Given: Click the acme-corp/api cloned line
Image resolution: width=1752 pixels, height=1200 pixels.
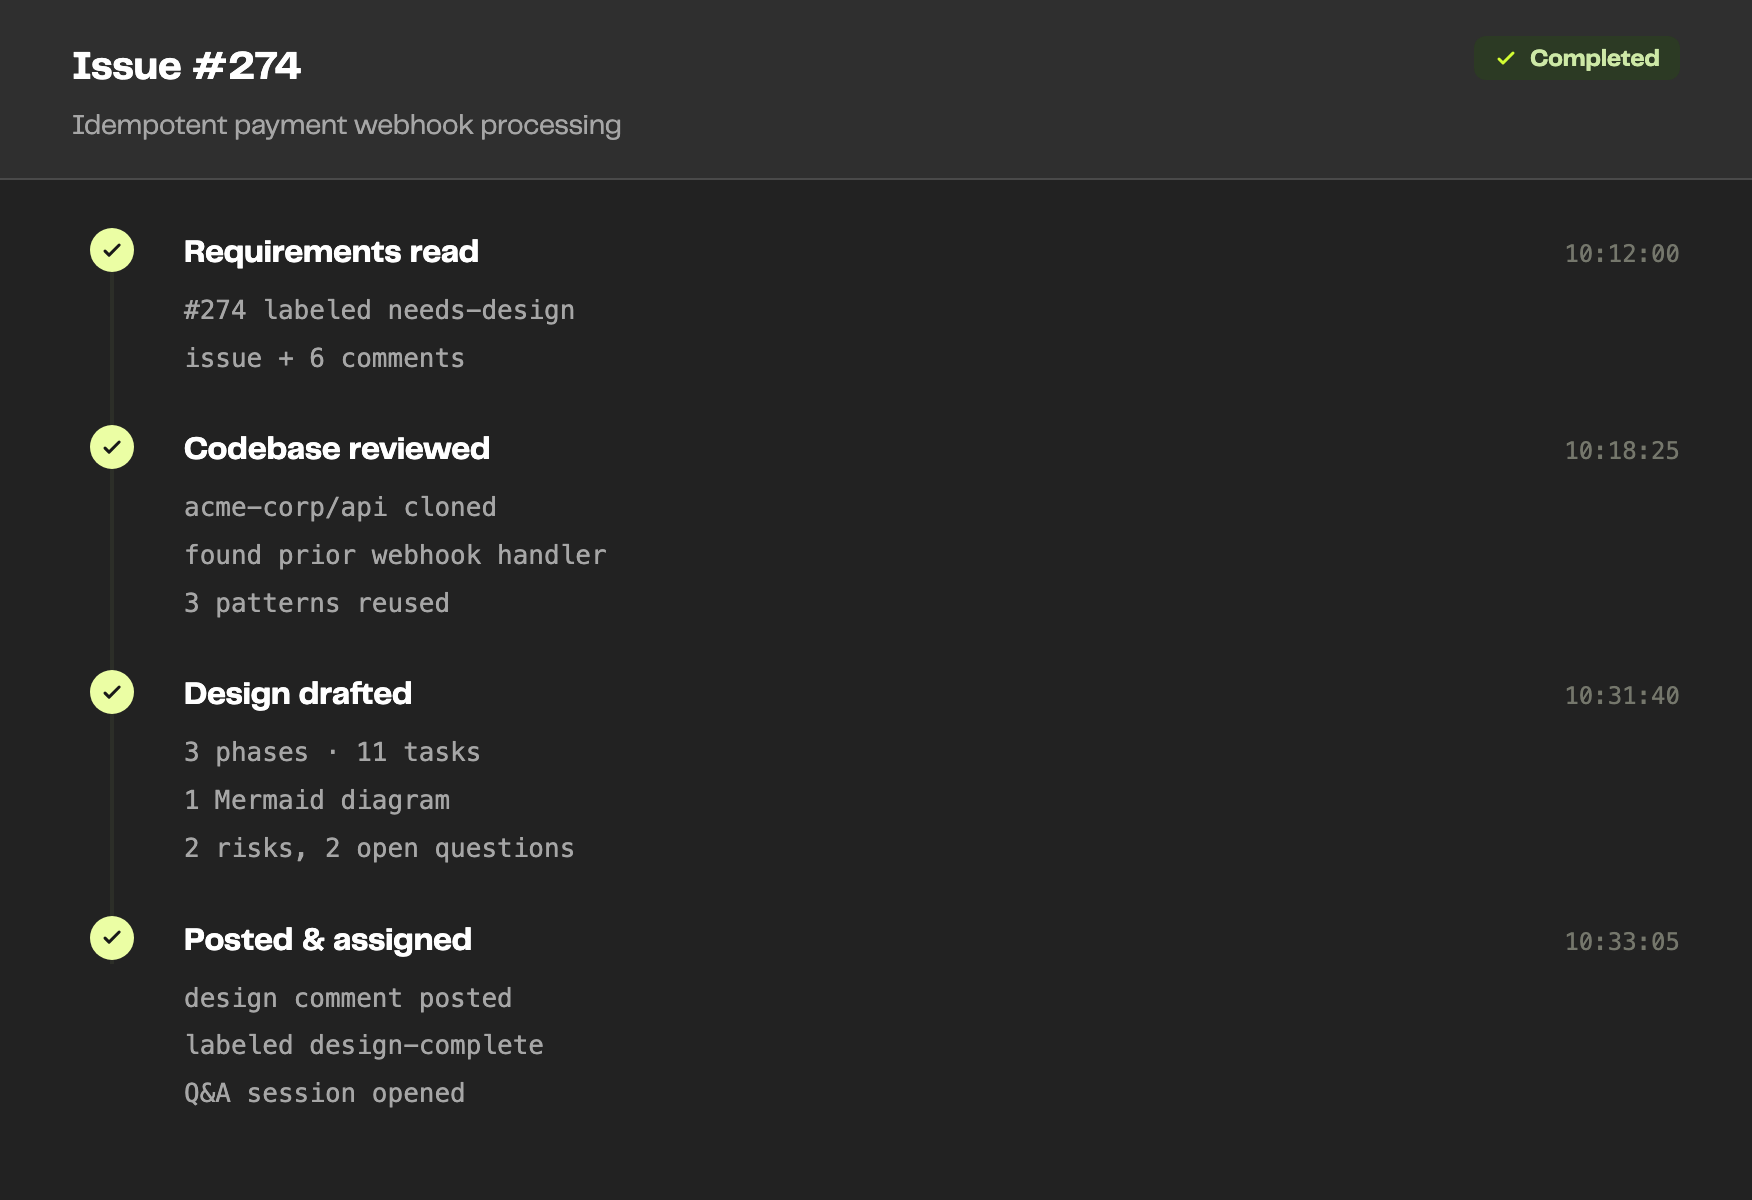Looking at the screenshot, I should pyautogui.click(x=340, y=507).
